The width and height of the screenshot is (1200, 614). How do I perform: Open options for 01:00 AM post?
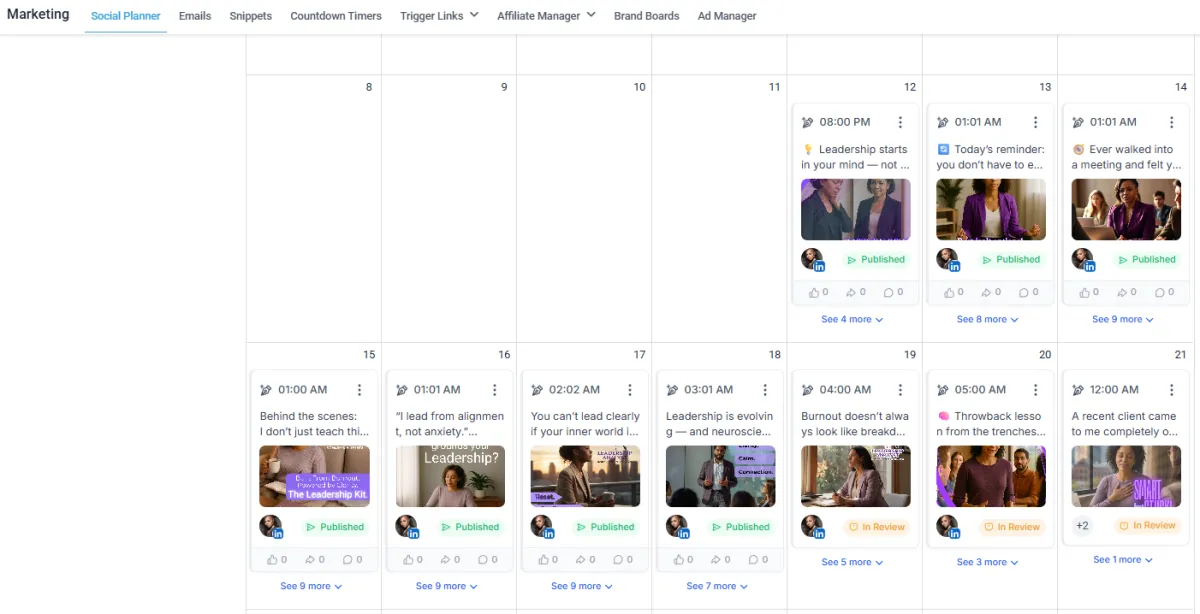[359, 390]
